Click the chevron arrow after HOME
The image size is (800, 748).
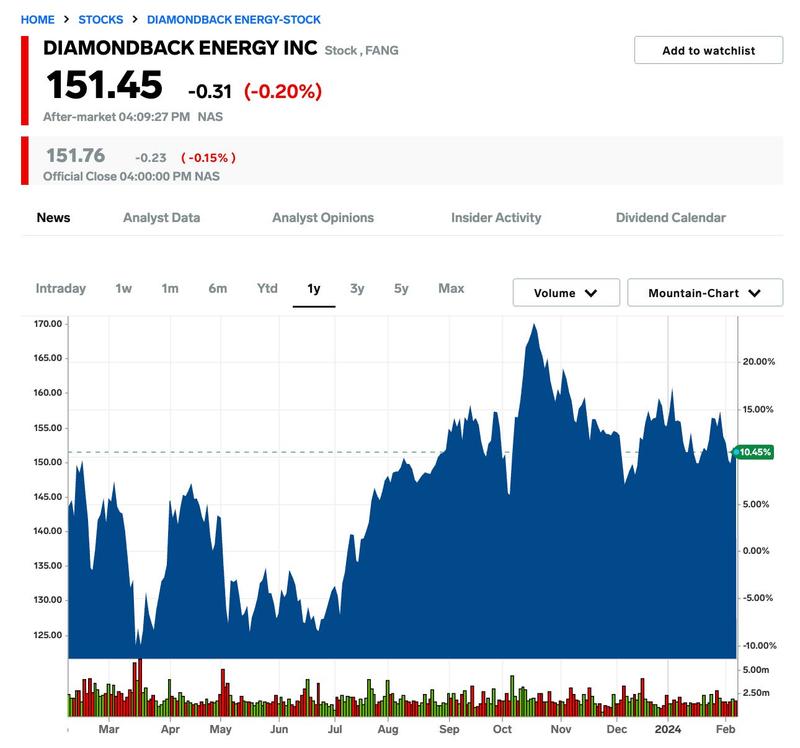coord(66,19)
